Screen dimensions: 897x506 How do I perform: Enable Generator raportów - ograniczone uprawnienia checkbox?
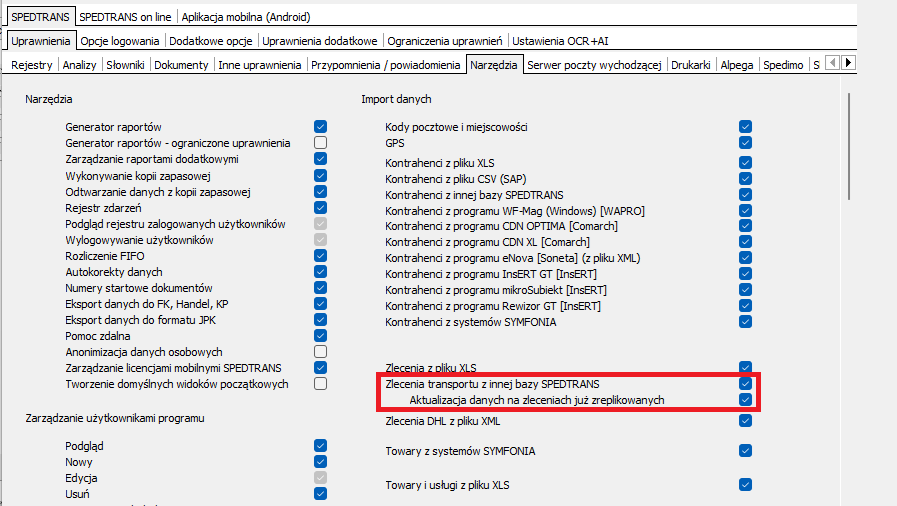click(321, 143)
